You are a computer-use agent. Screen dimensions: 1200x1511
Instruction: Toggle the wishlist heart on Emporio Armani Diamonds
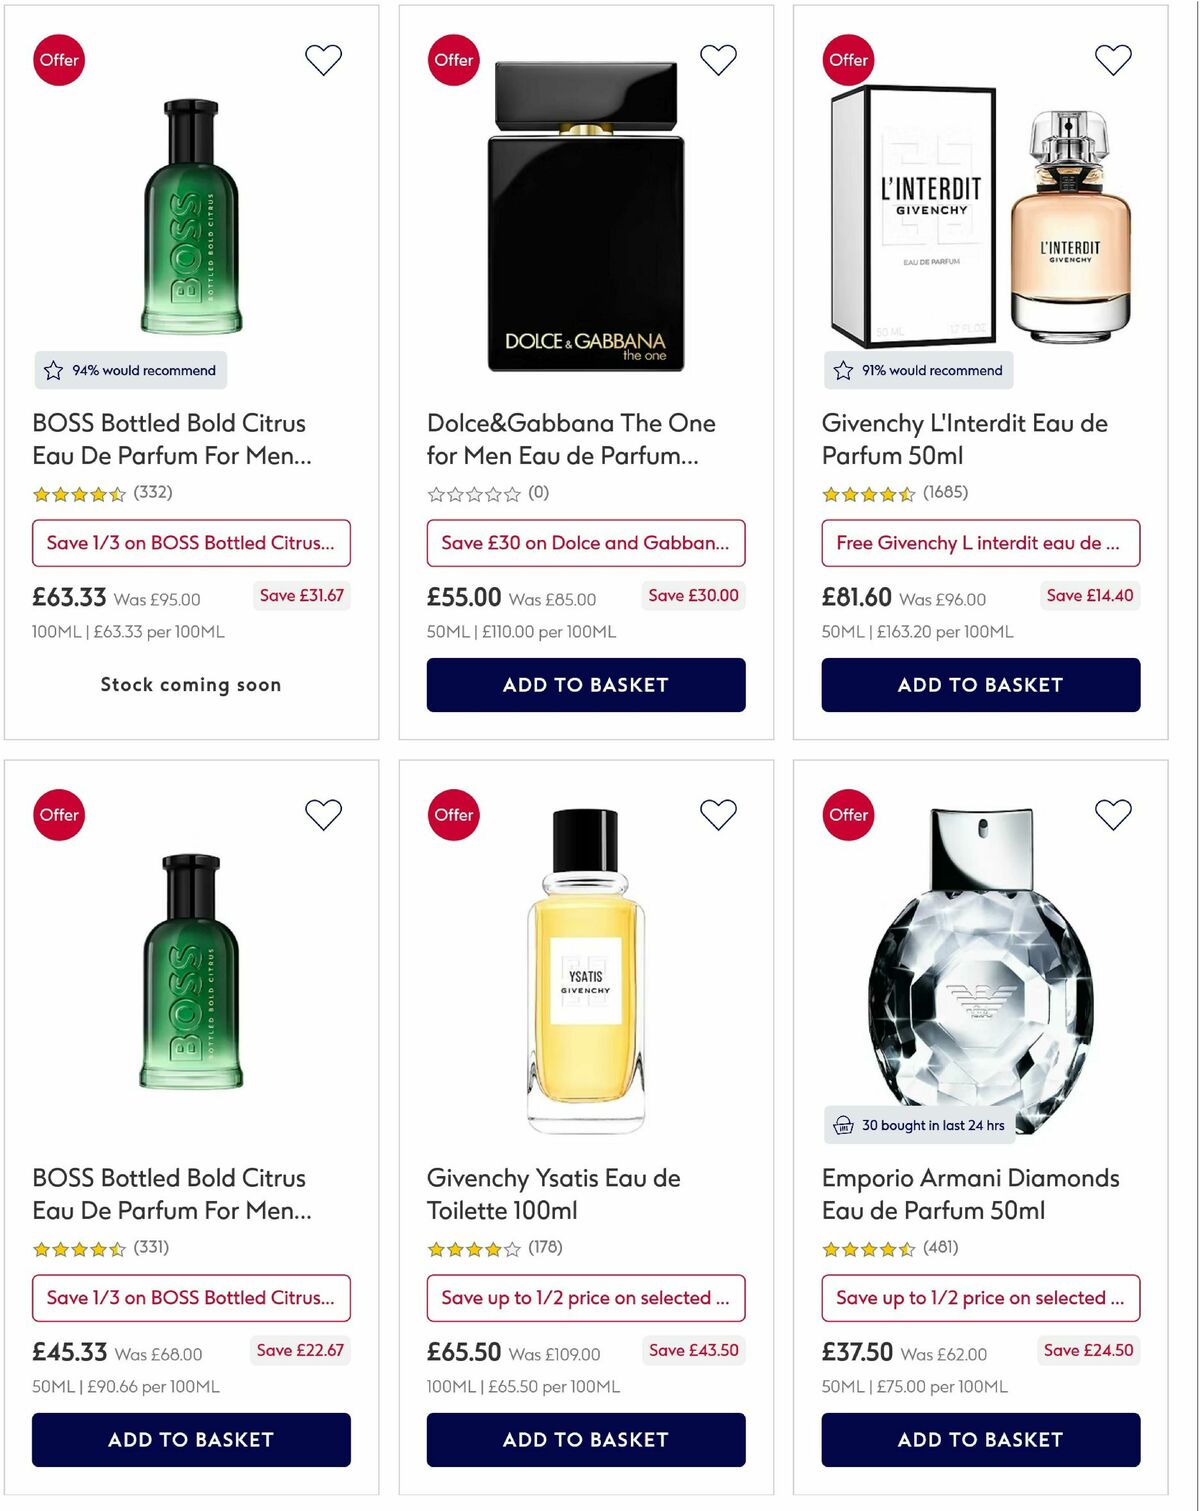[1112, 815]
